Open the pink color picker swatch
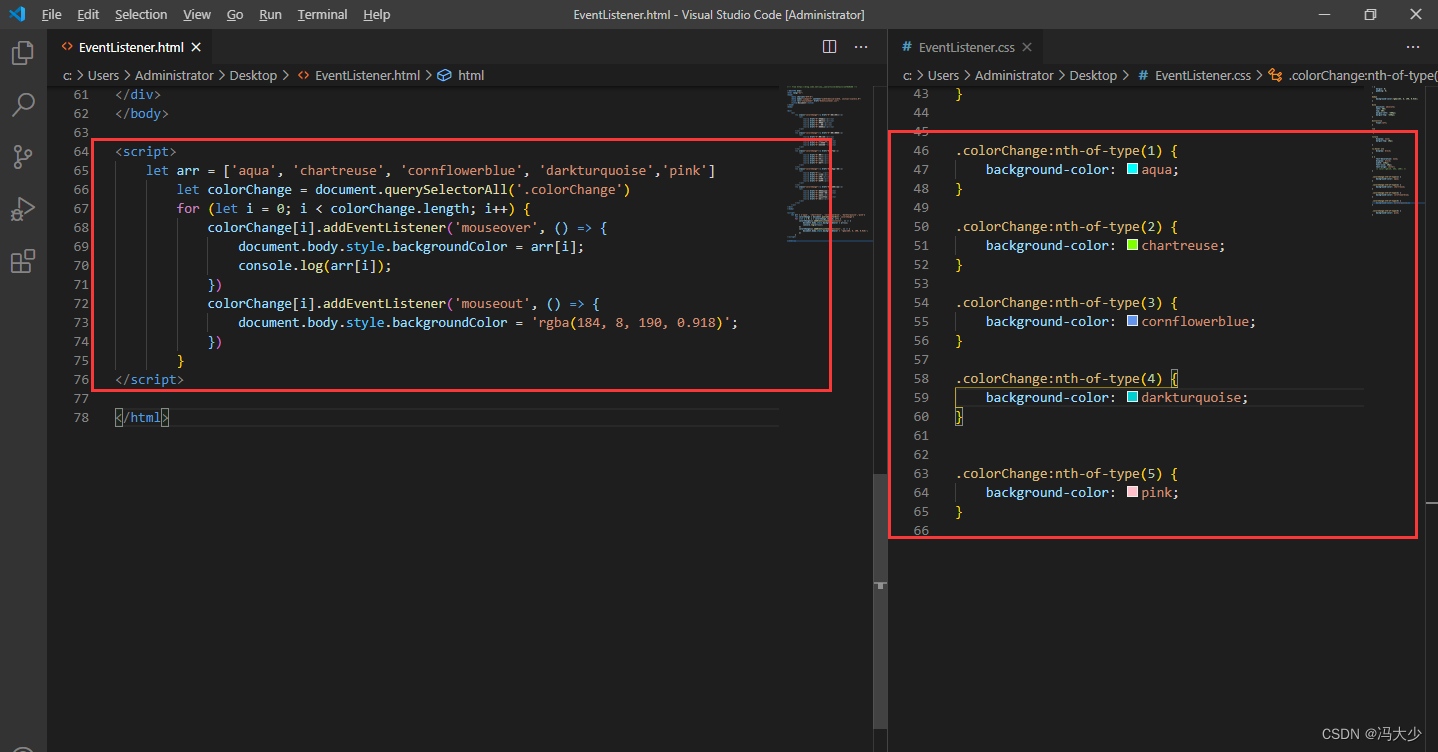Viewport: 1438px width, 752px height. click(x=1132, y=492)
